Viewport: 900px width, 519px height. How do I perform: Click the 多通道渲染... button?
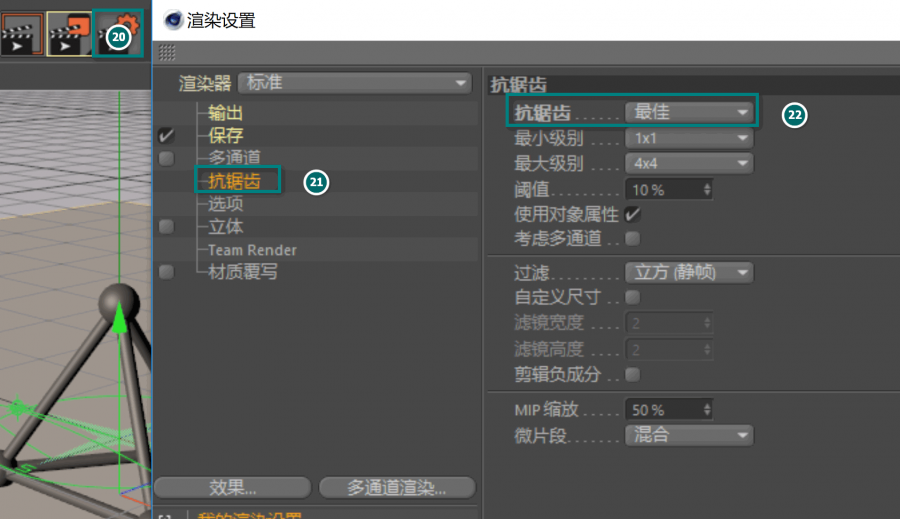click(x=396, y=488)
